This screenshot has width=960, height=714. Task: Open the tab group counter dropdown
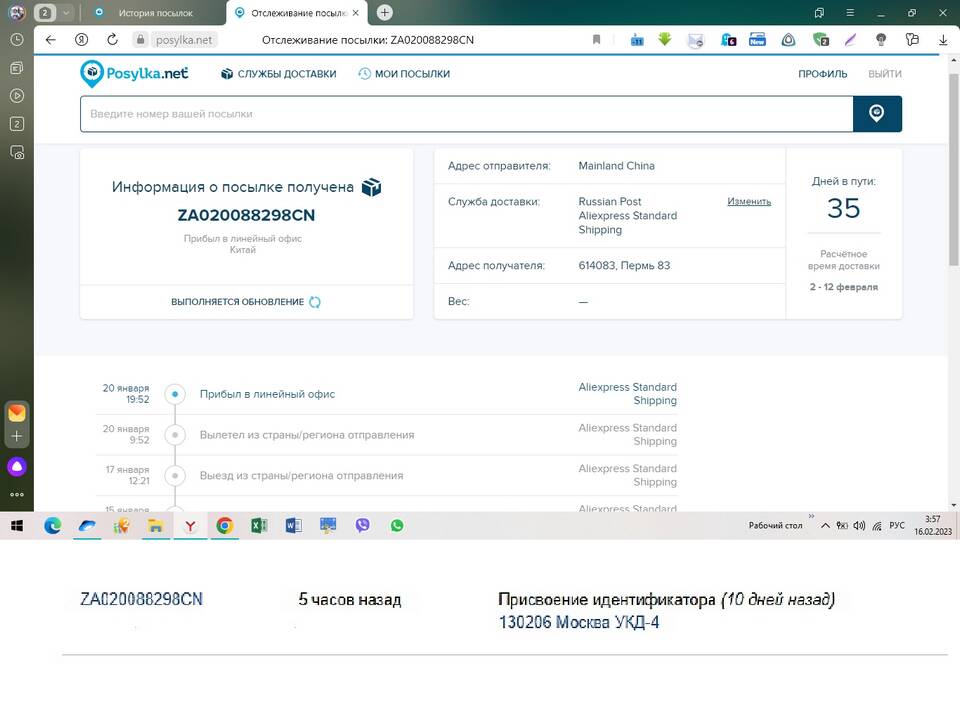(66, 12)
